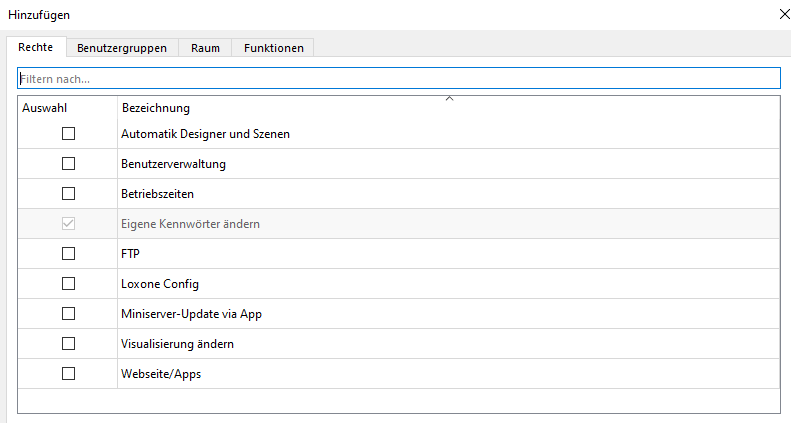791x423 pixels.
Task: Toggle the Eigene Kennwörter ändern checkbox
Action: tap(69, 223)
